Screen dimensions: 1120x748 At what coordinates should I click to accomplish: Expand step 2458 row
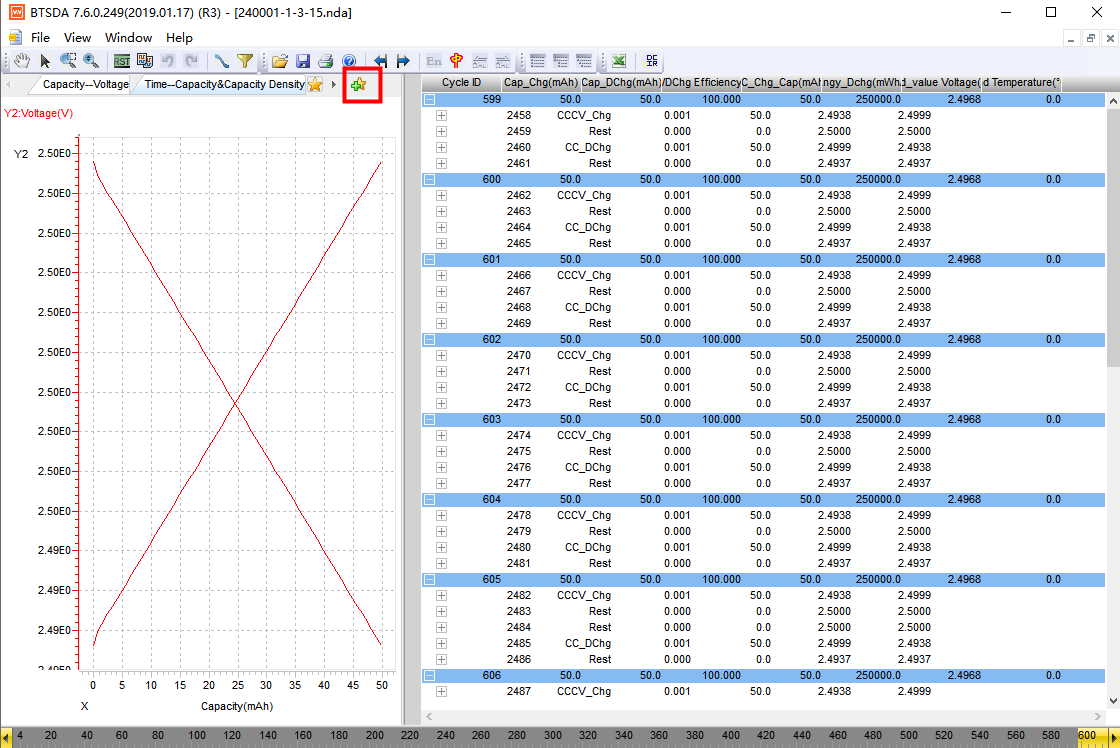coord(441,115)
